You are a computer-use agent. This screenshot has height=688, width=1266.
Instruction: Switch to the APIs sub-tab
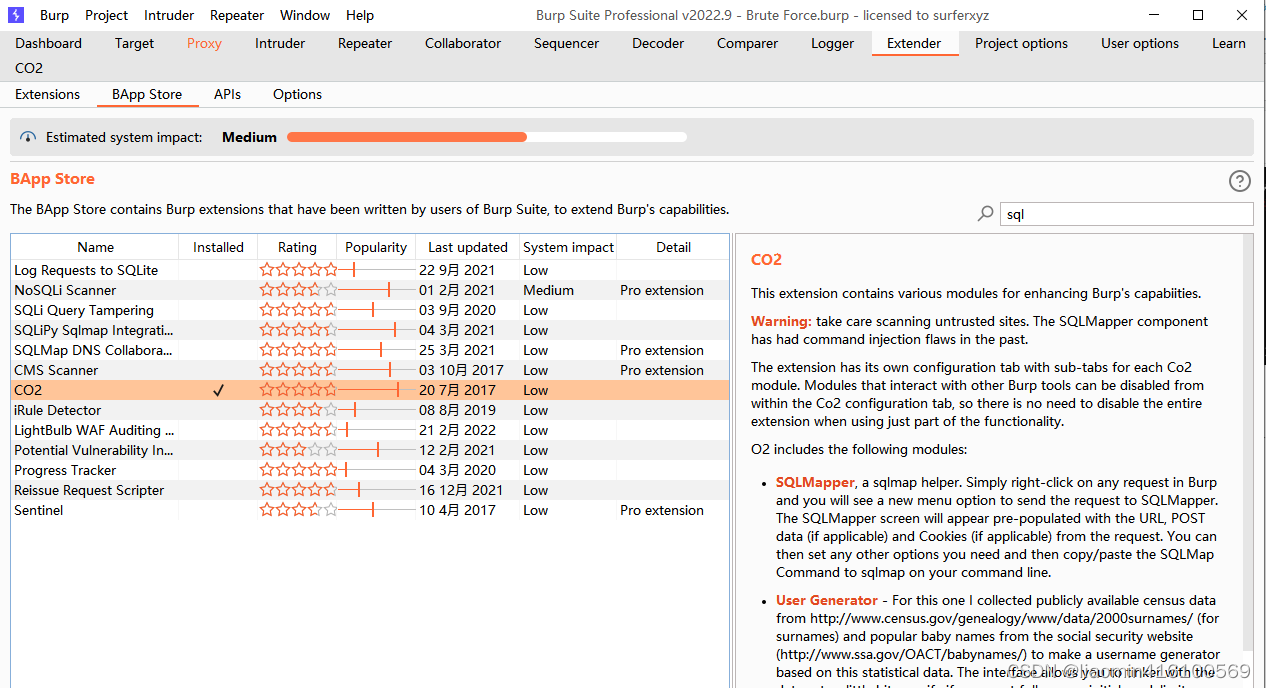coord(227,94)
